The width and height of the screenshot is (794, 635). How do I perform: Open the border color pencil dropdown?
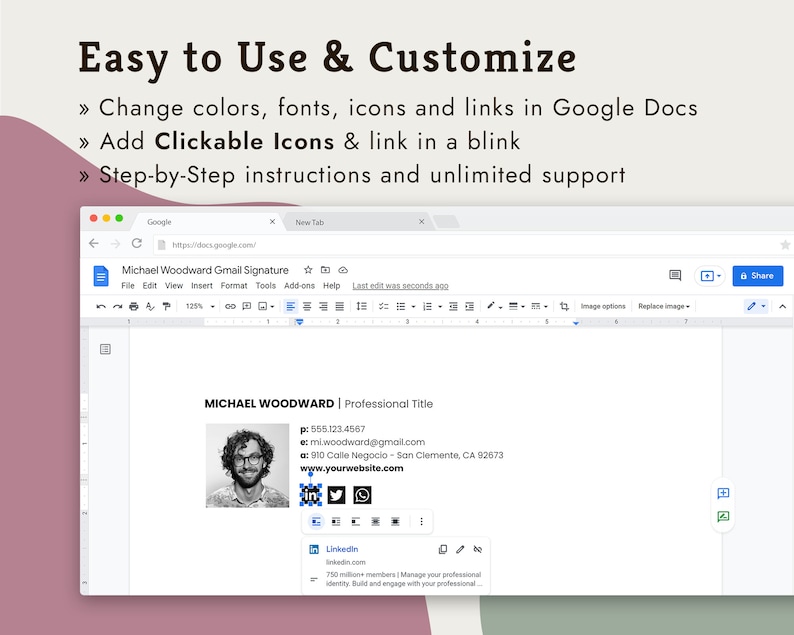[x=494, y=306]
